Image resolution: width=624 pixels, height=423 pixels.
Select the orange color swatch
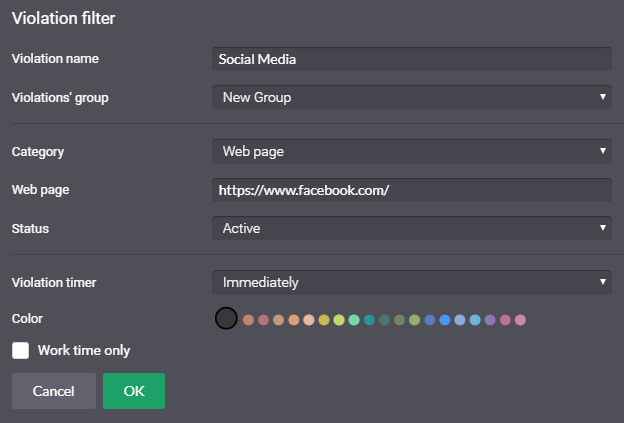(x=294, y=320)
